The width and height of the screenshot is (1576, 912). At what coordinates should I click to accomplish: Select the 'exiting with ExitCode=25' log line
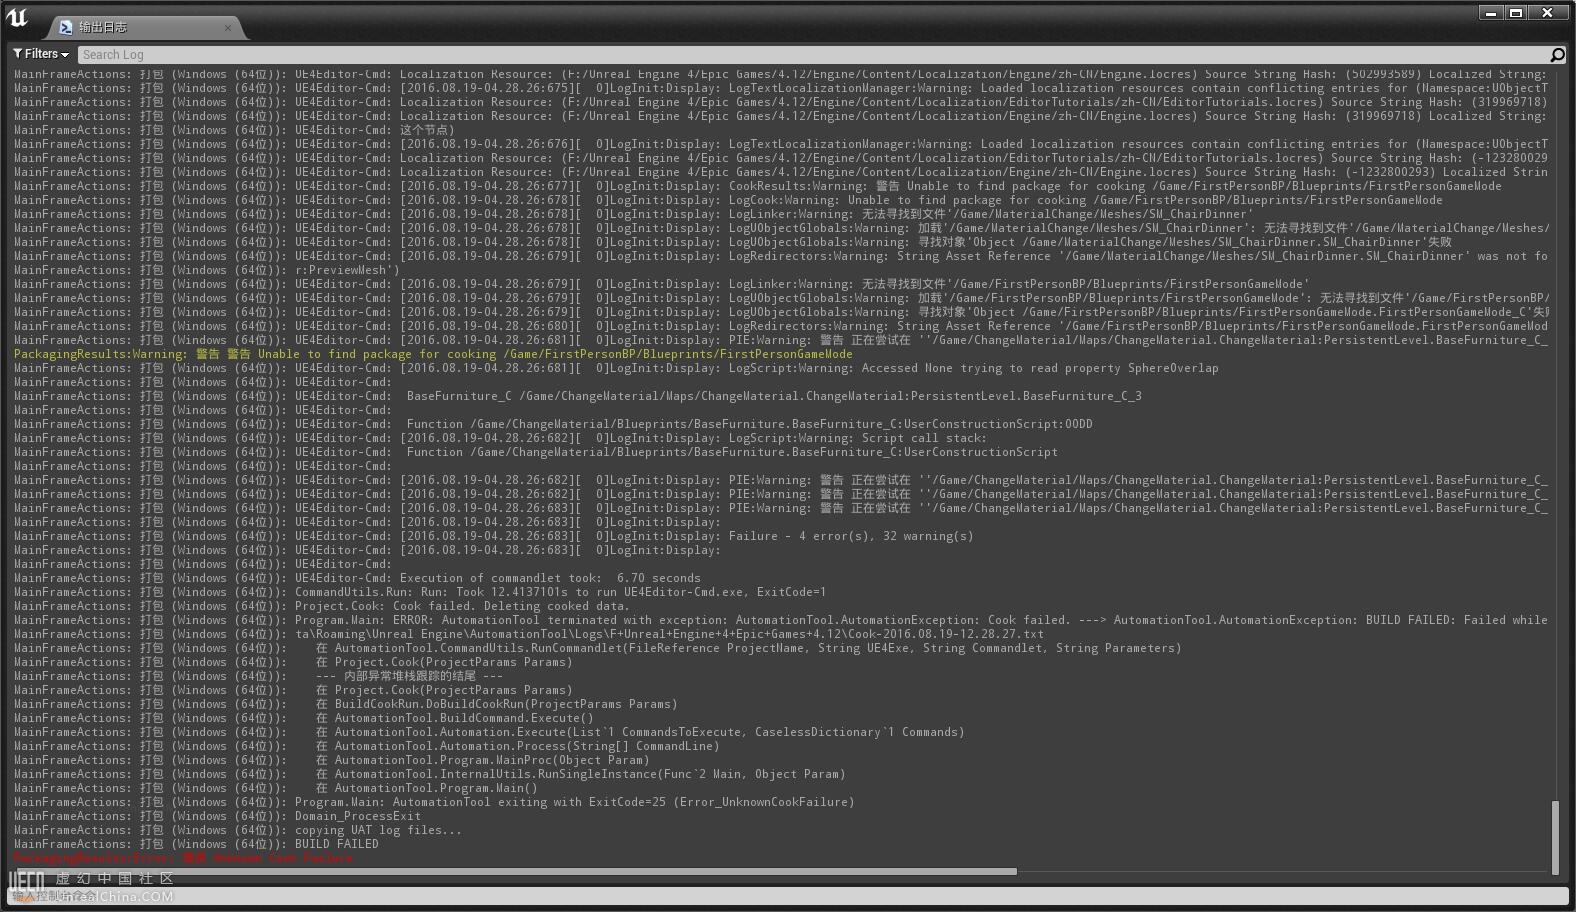(x=574, y=802)
